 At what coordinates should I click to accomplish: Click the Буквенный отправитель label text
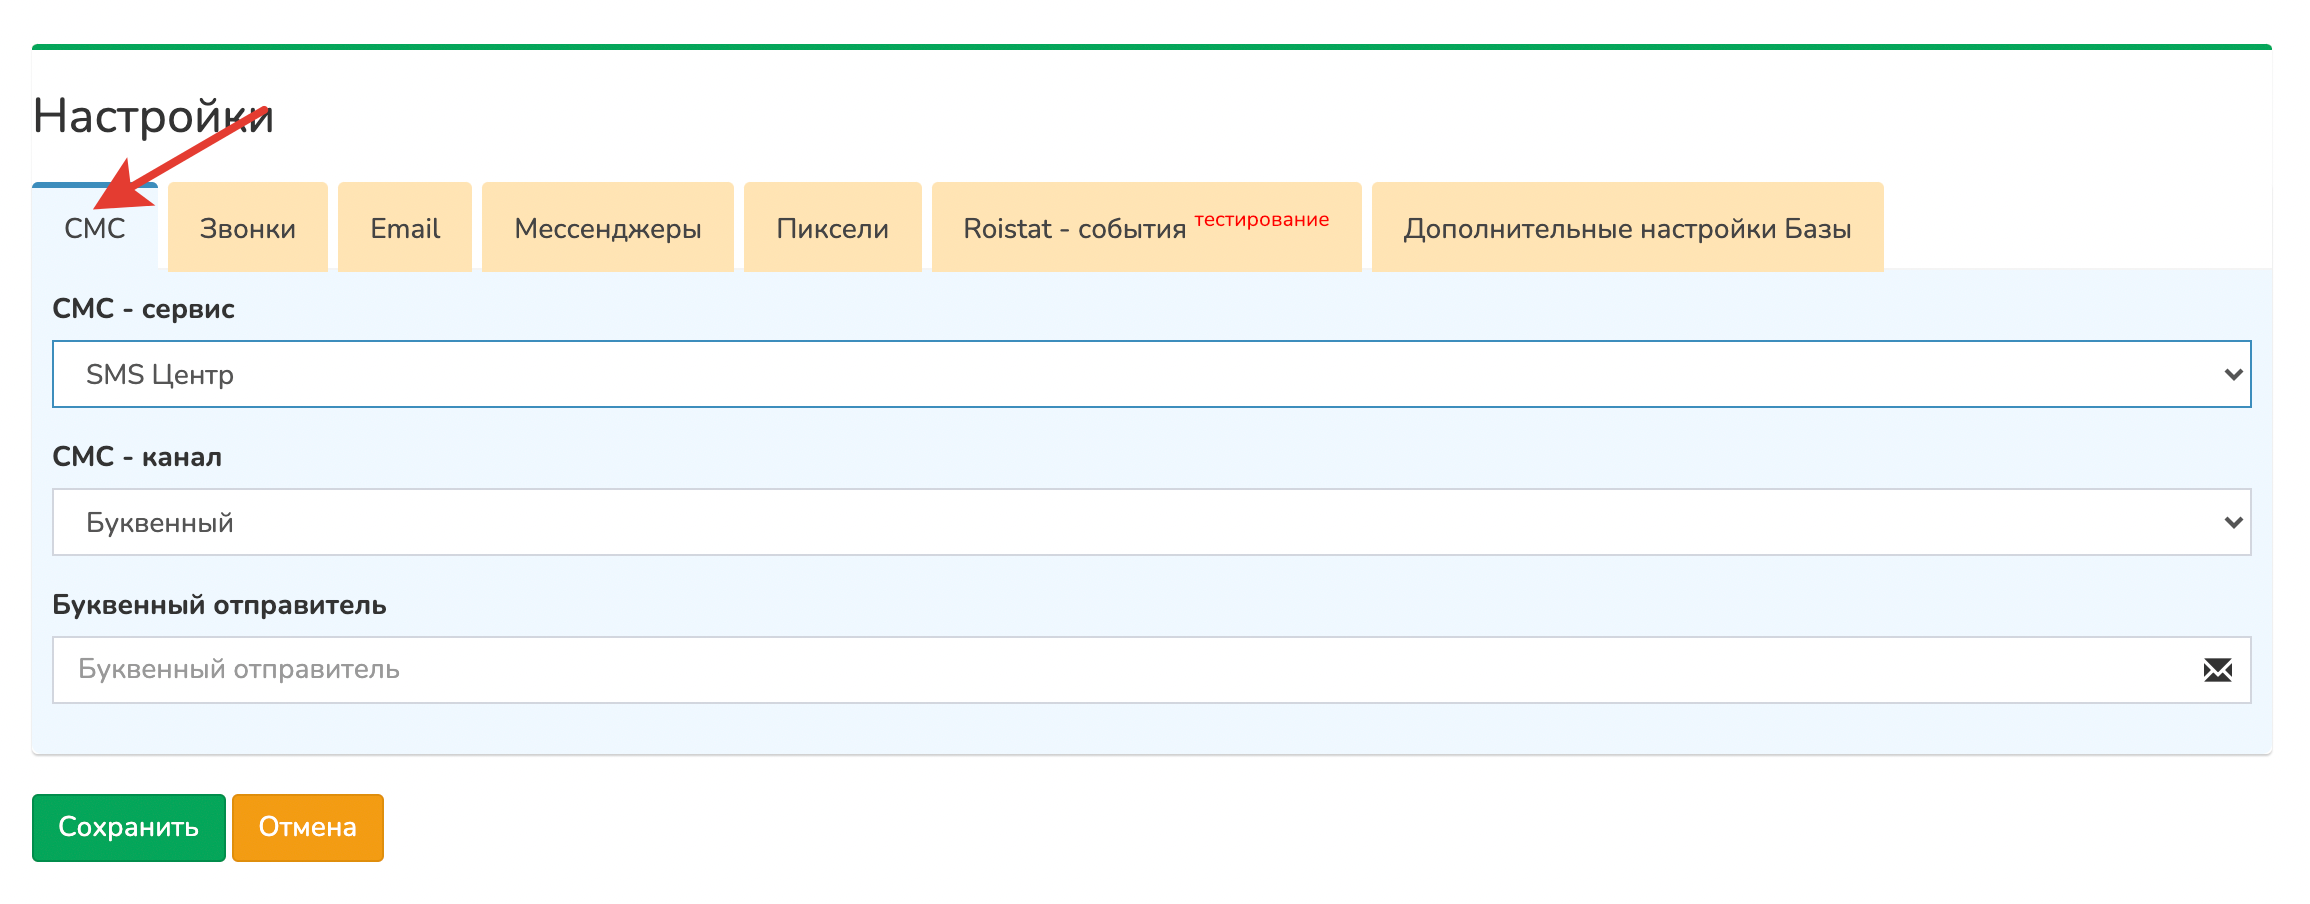click(x=219, y=605)
